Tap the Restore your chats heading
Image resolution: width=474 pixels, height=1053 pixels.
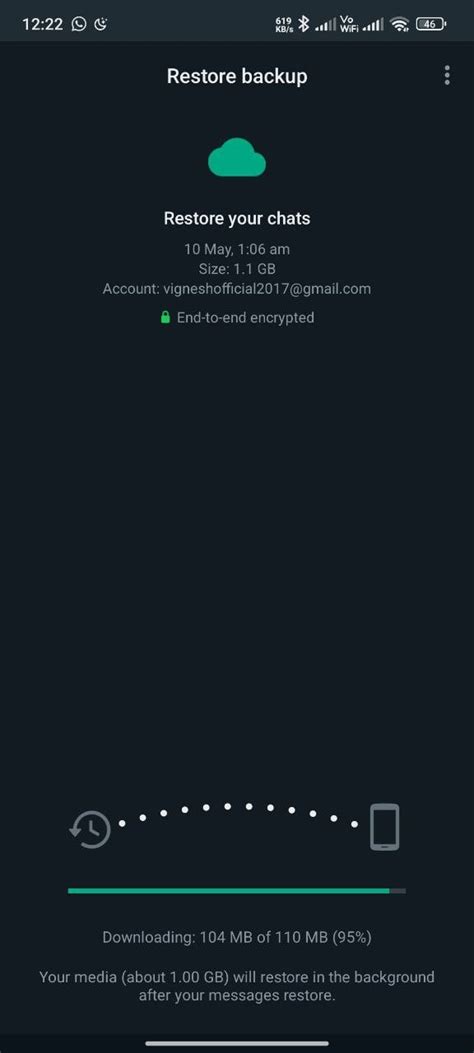click(x=237, y=218)
